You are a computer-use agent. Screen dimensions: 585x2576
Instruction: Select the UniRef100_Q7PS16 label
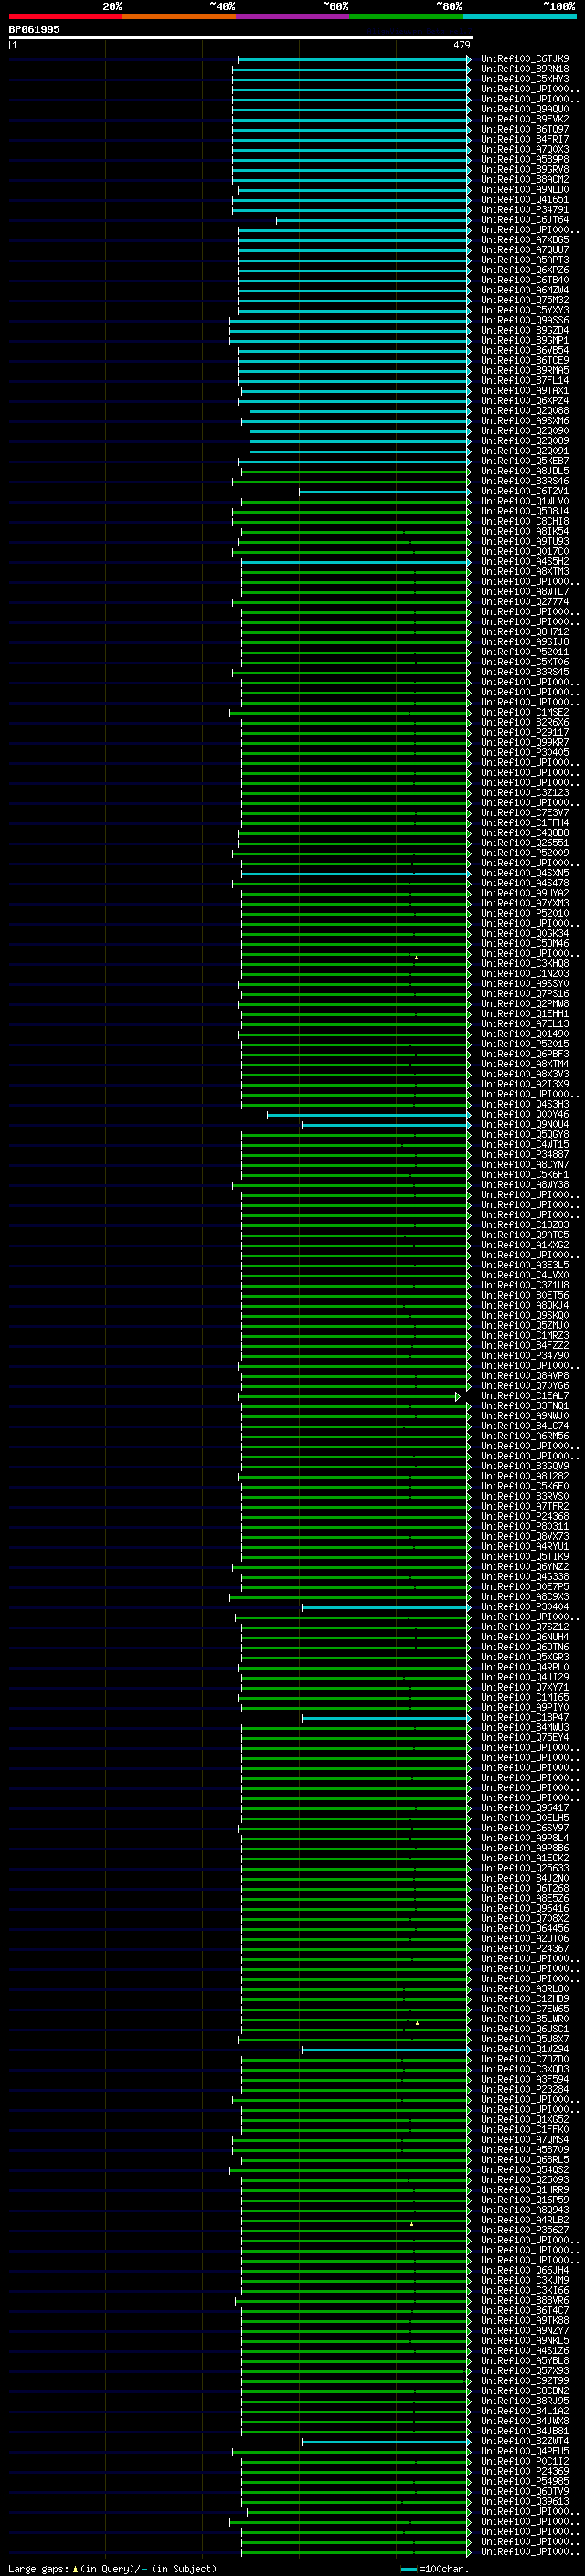525,994
